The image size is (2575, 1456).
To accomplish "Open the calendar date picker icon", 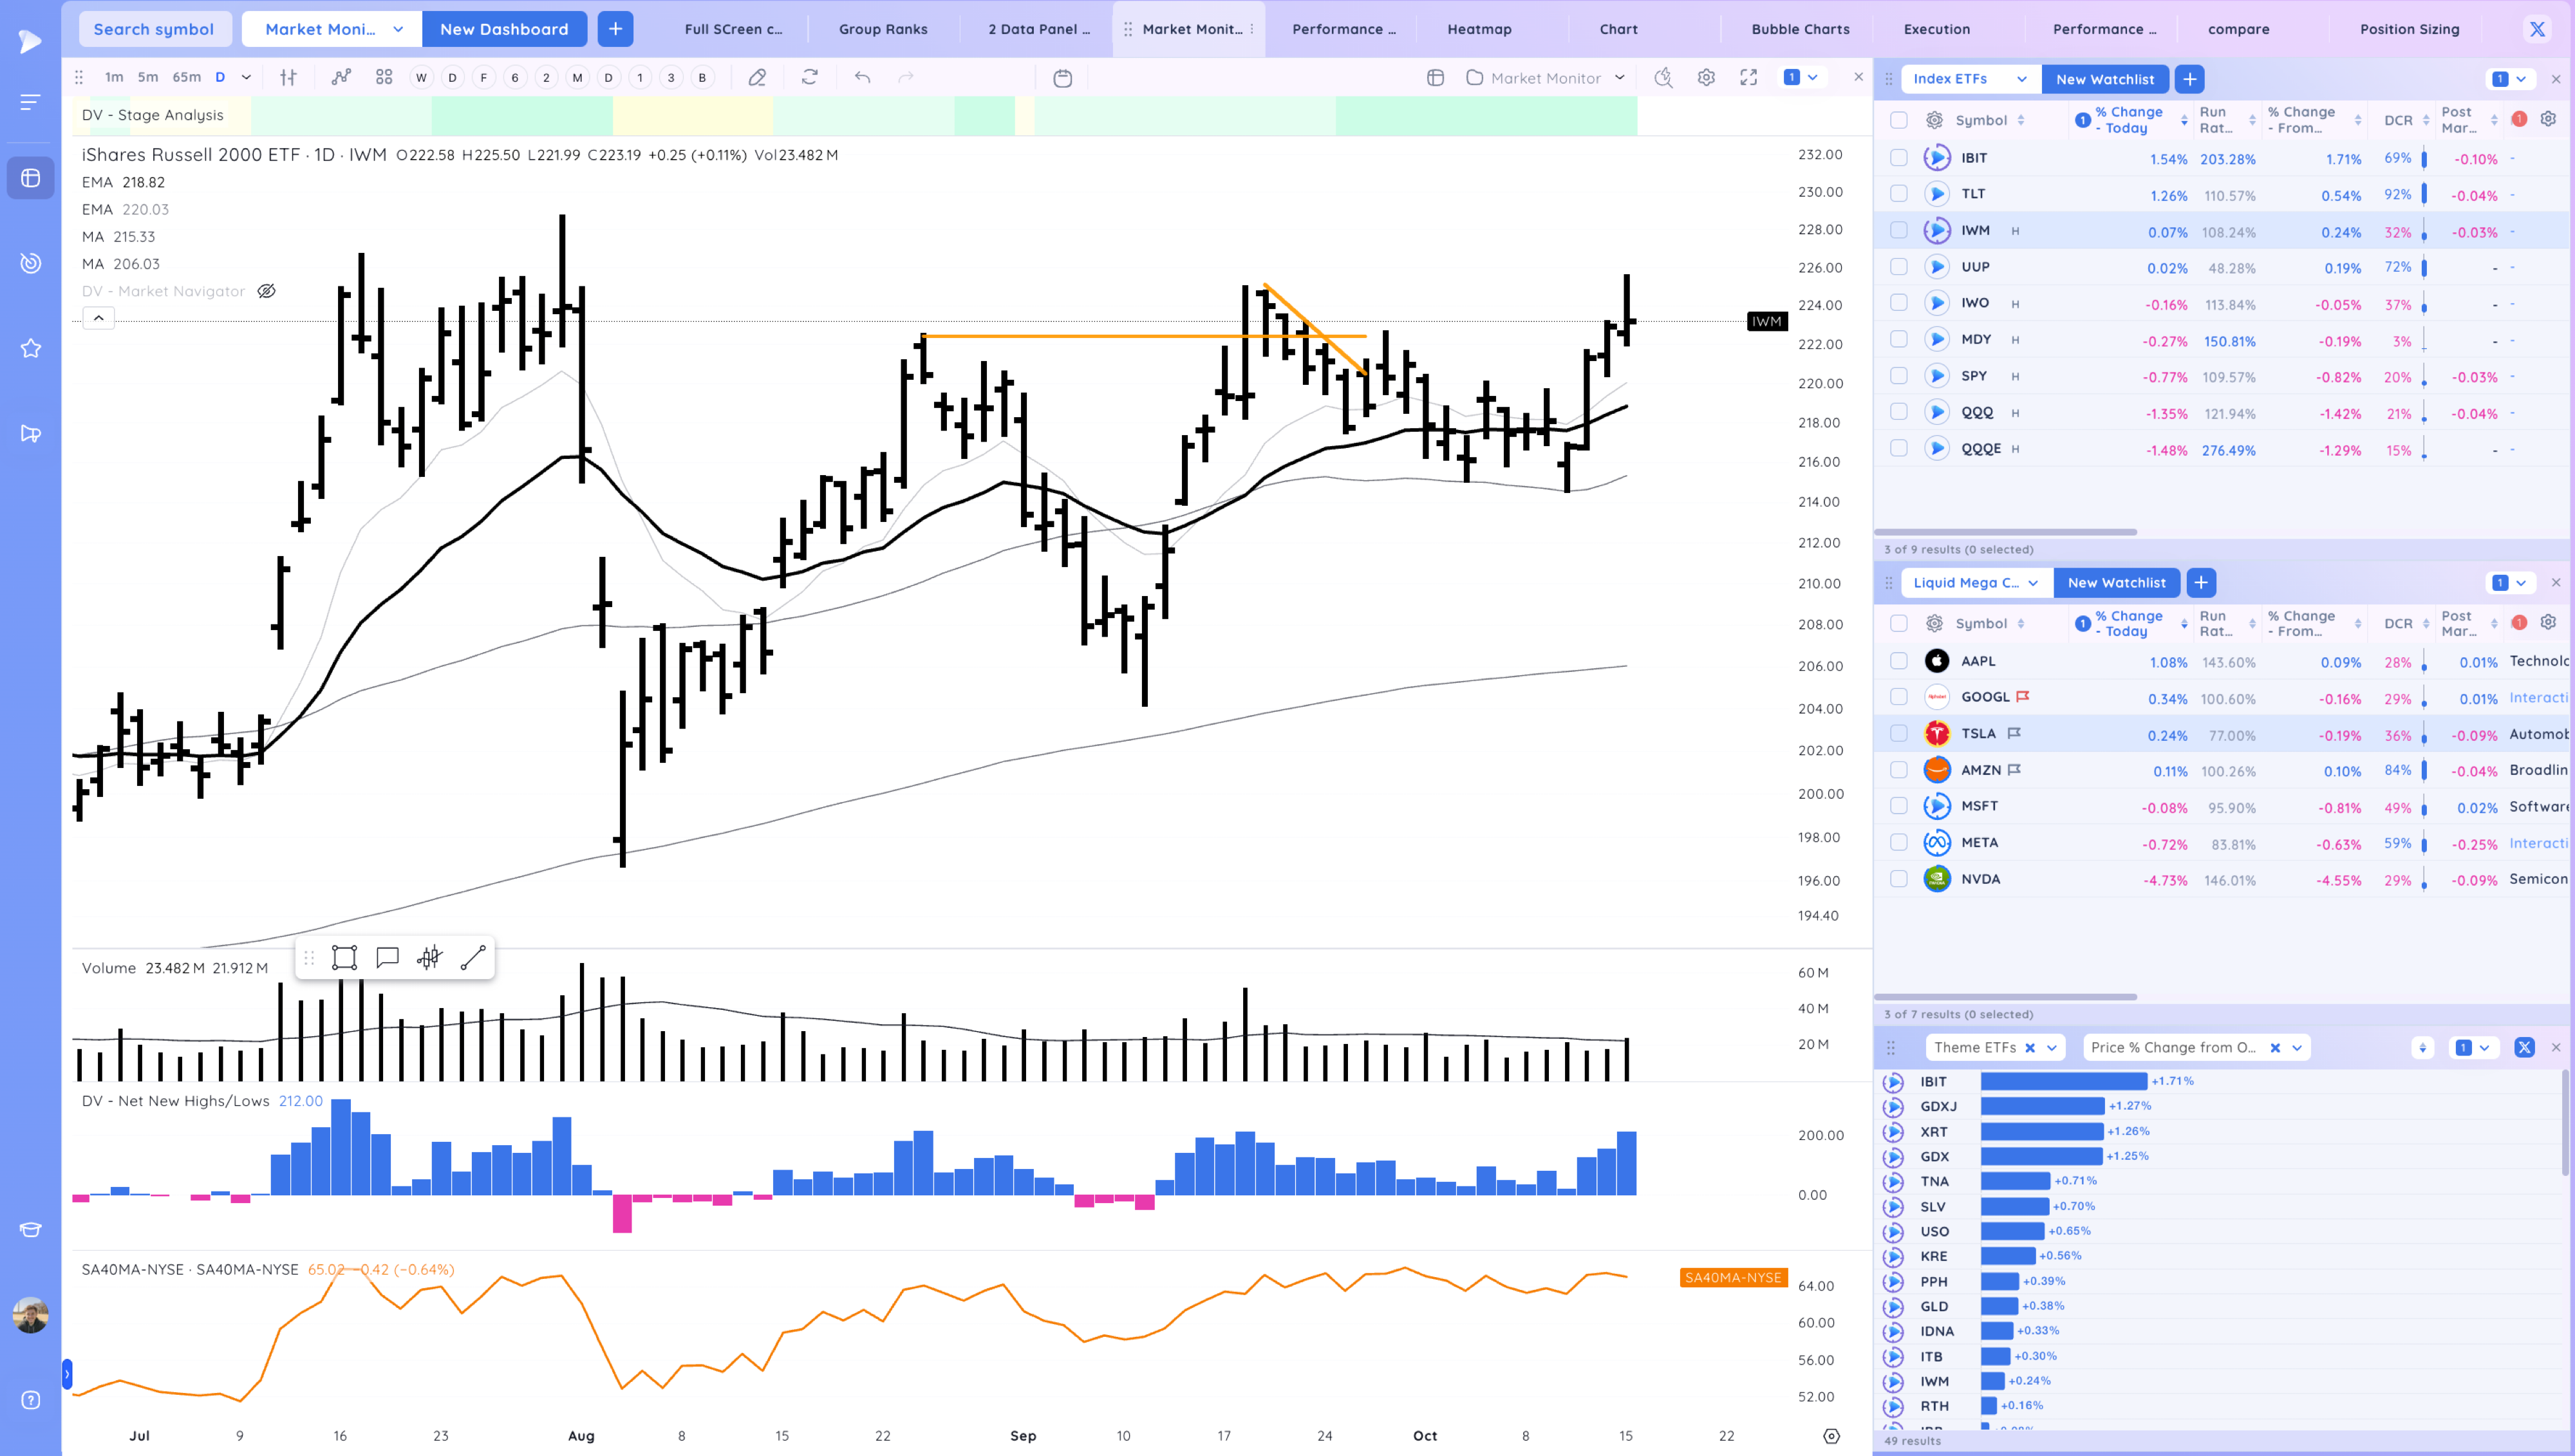I will pos(1062,78).
